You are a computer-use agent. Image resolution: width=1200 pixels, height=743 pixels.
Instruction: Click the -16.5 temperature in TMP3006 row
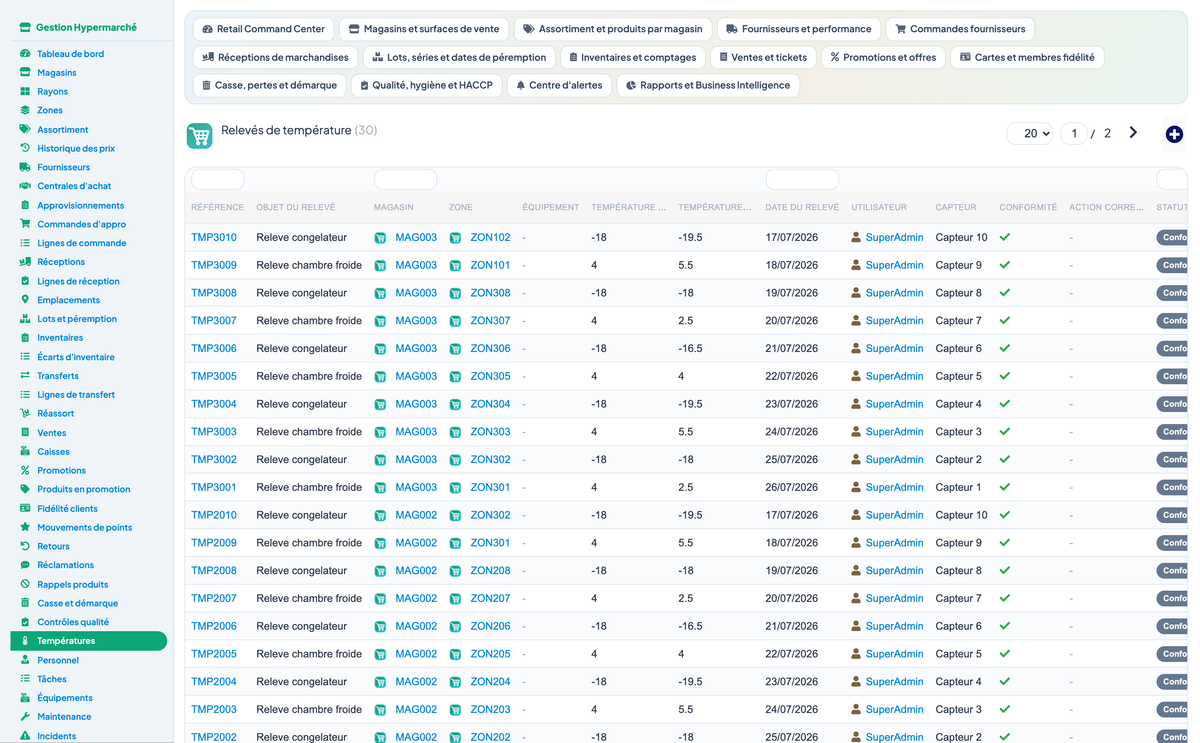(x=690, y=349)
